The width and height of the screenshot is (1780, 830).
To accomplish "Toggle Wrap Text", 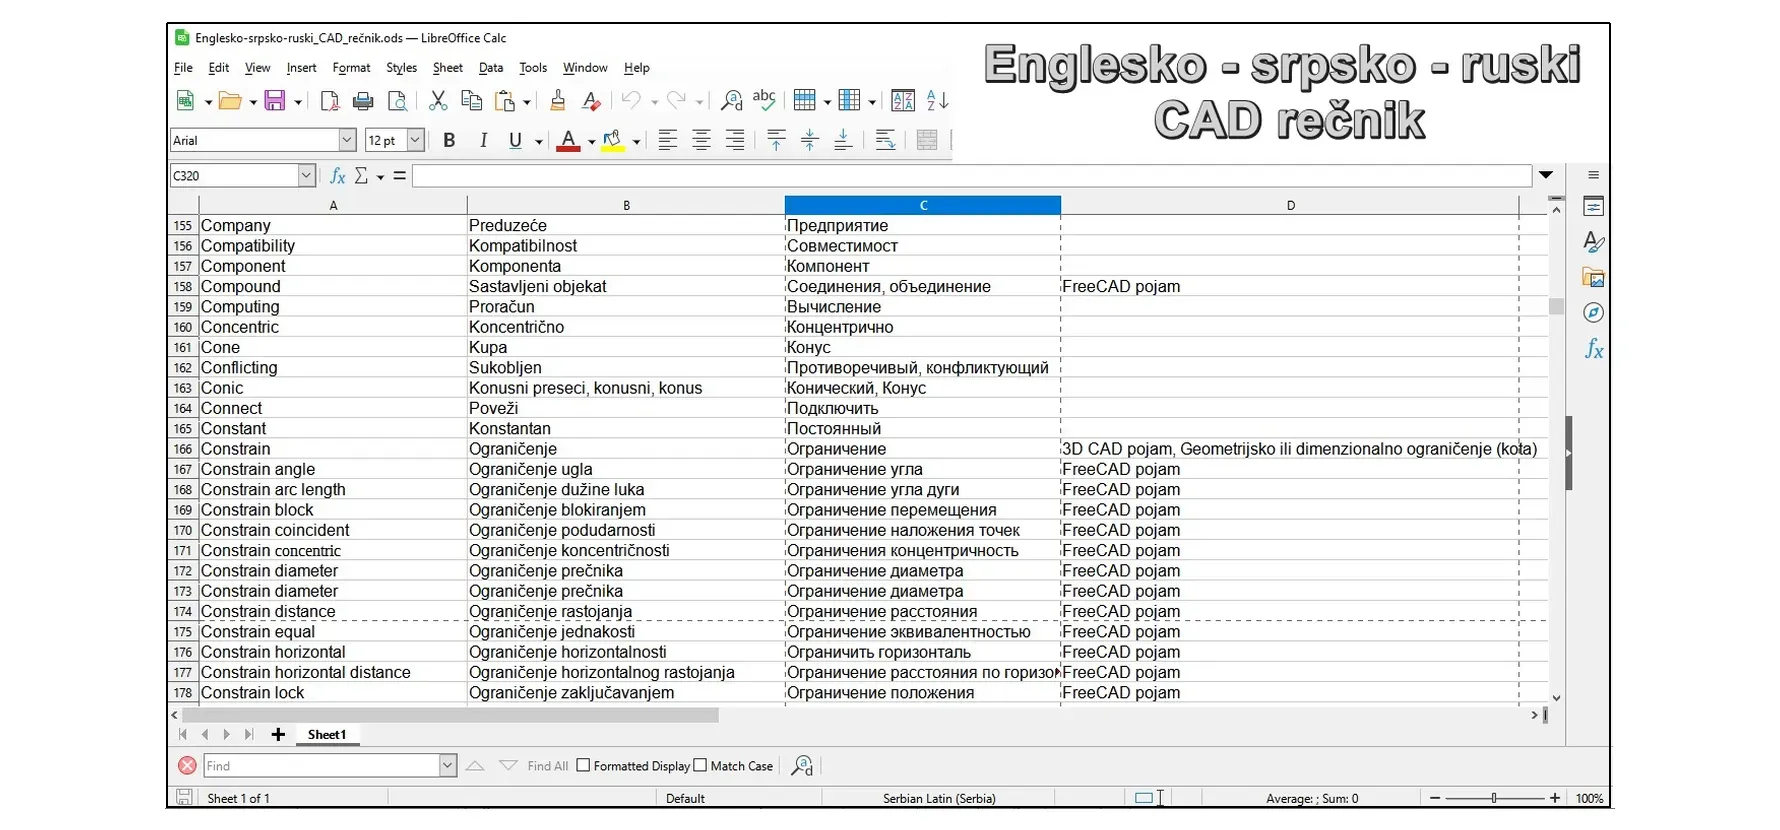I will [x=885, y=141].
